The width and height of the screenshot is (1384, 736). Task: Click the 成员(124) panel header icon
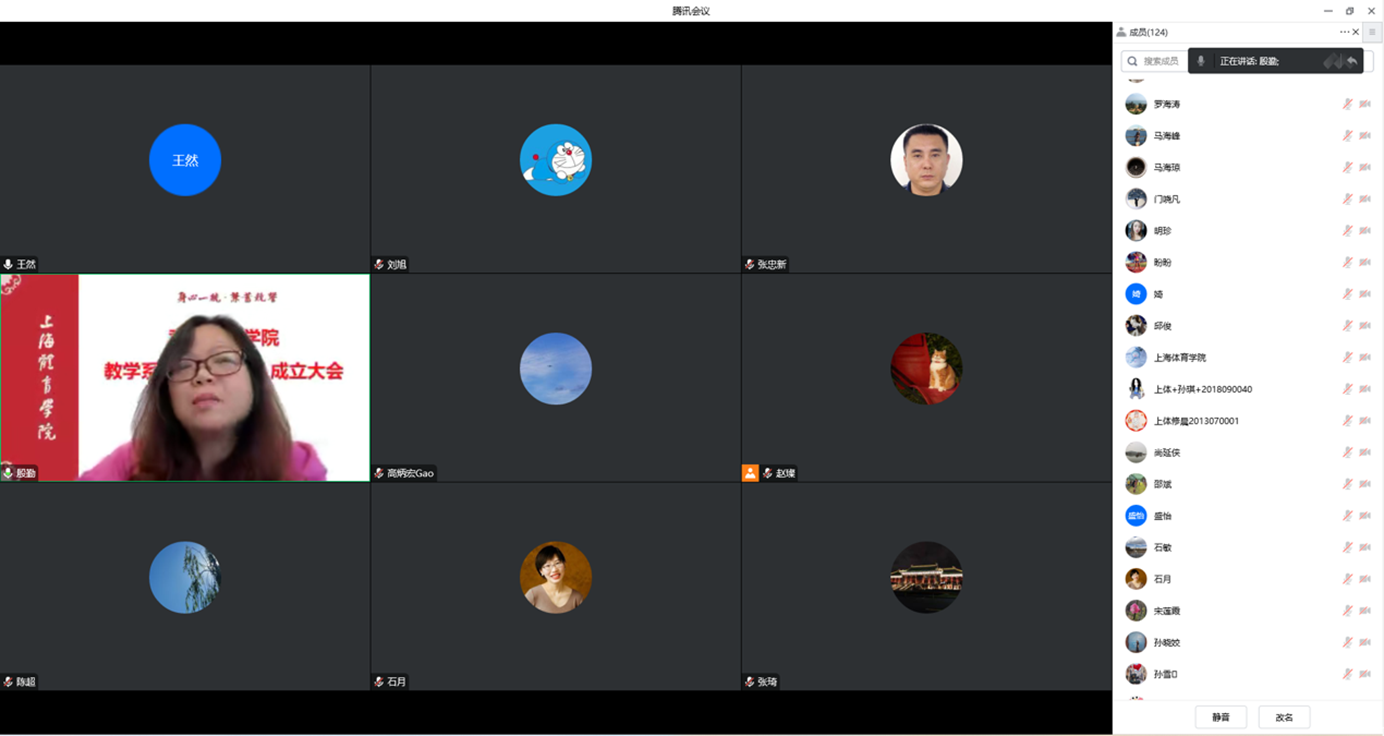1121,32
